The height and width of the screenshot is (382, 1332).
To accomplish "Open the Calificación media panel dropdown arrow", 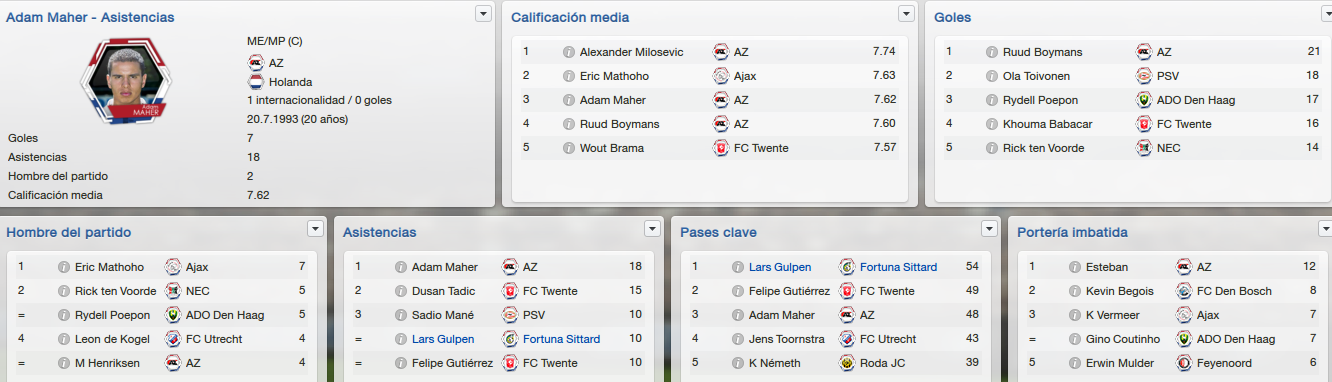I will 906,13.
